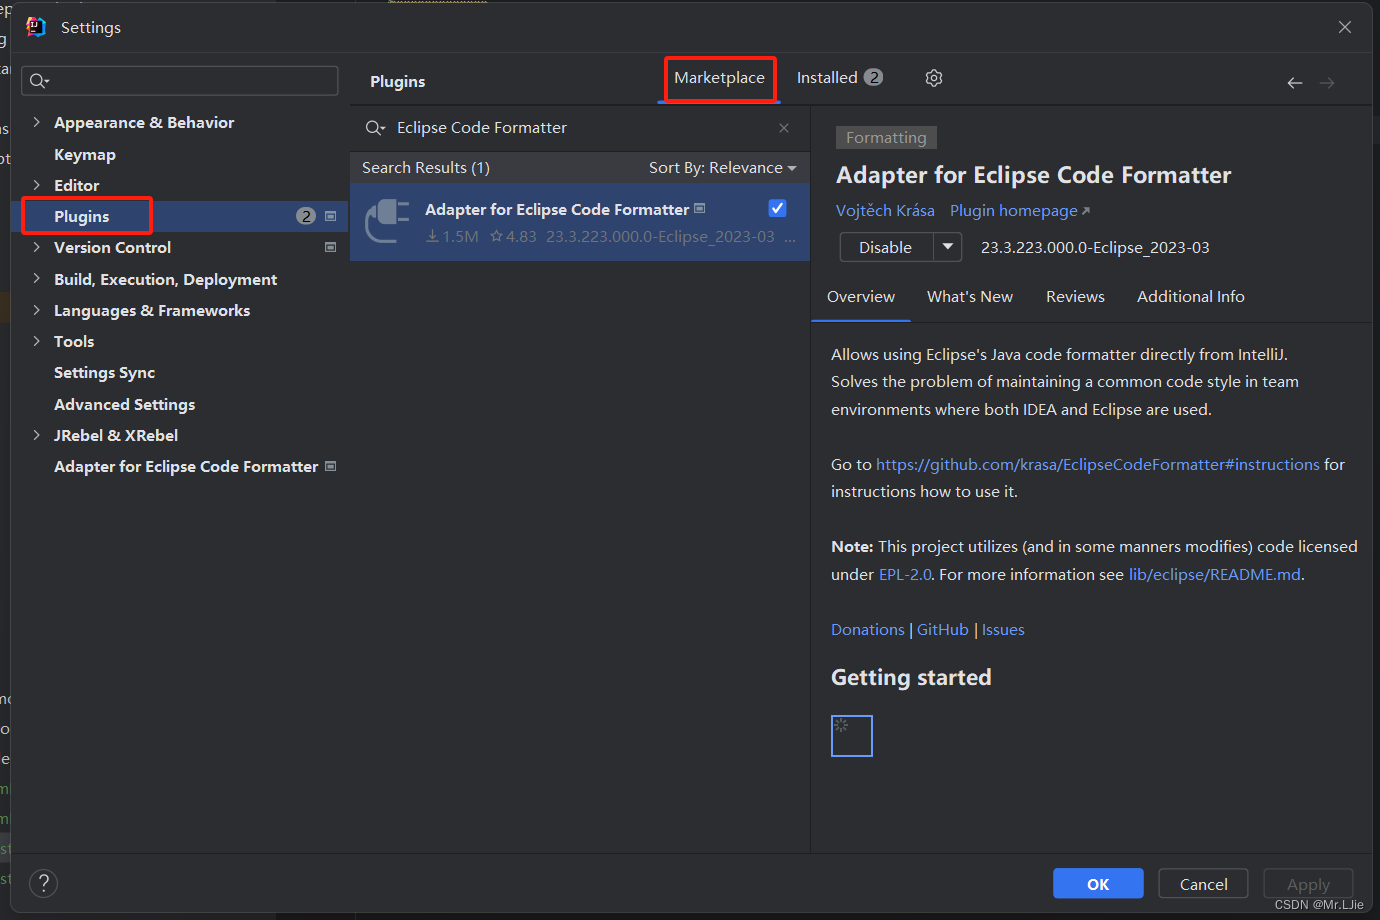Click the Apply button
Screen dimensions: 1380x920
click(x=1308, y=884)
